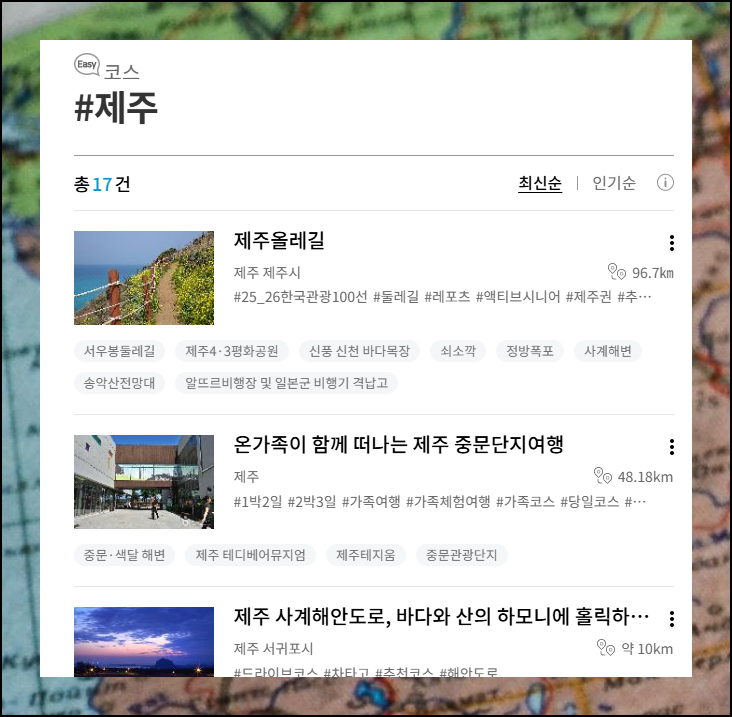732x717 pixels.
Task: Open 온가족이 함께 떠나는 제주 중문단지여행
Action: [x=398, y=444]
